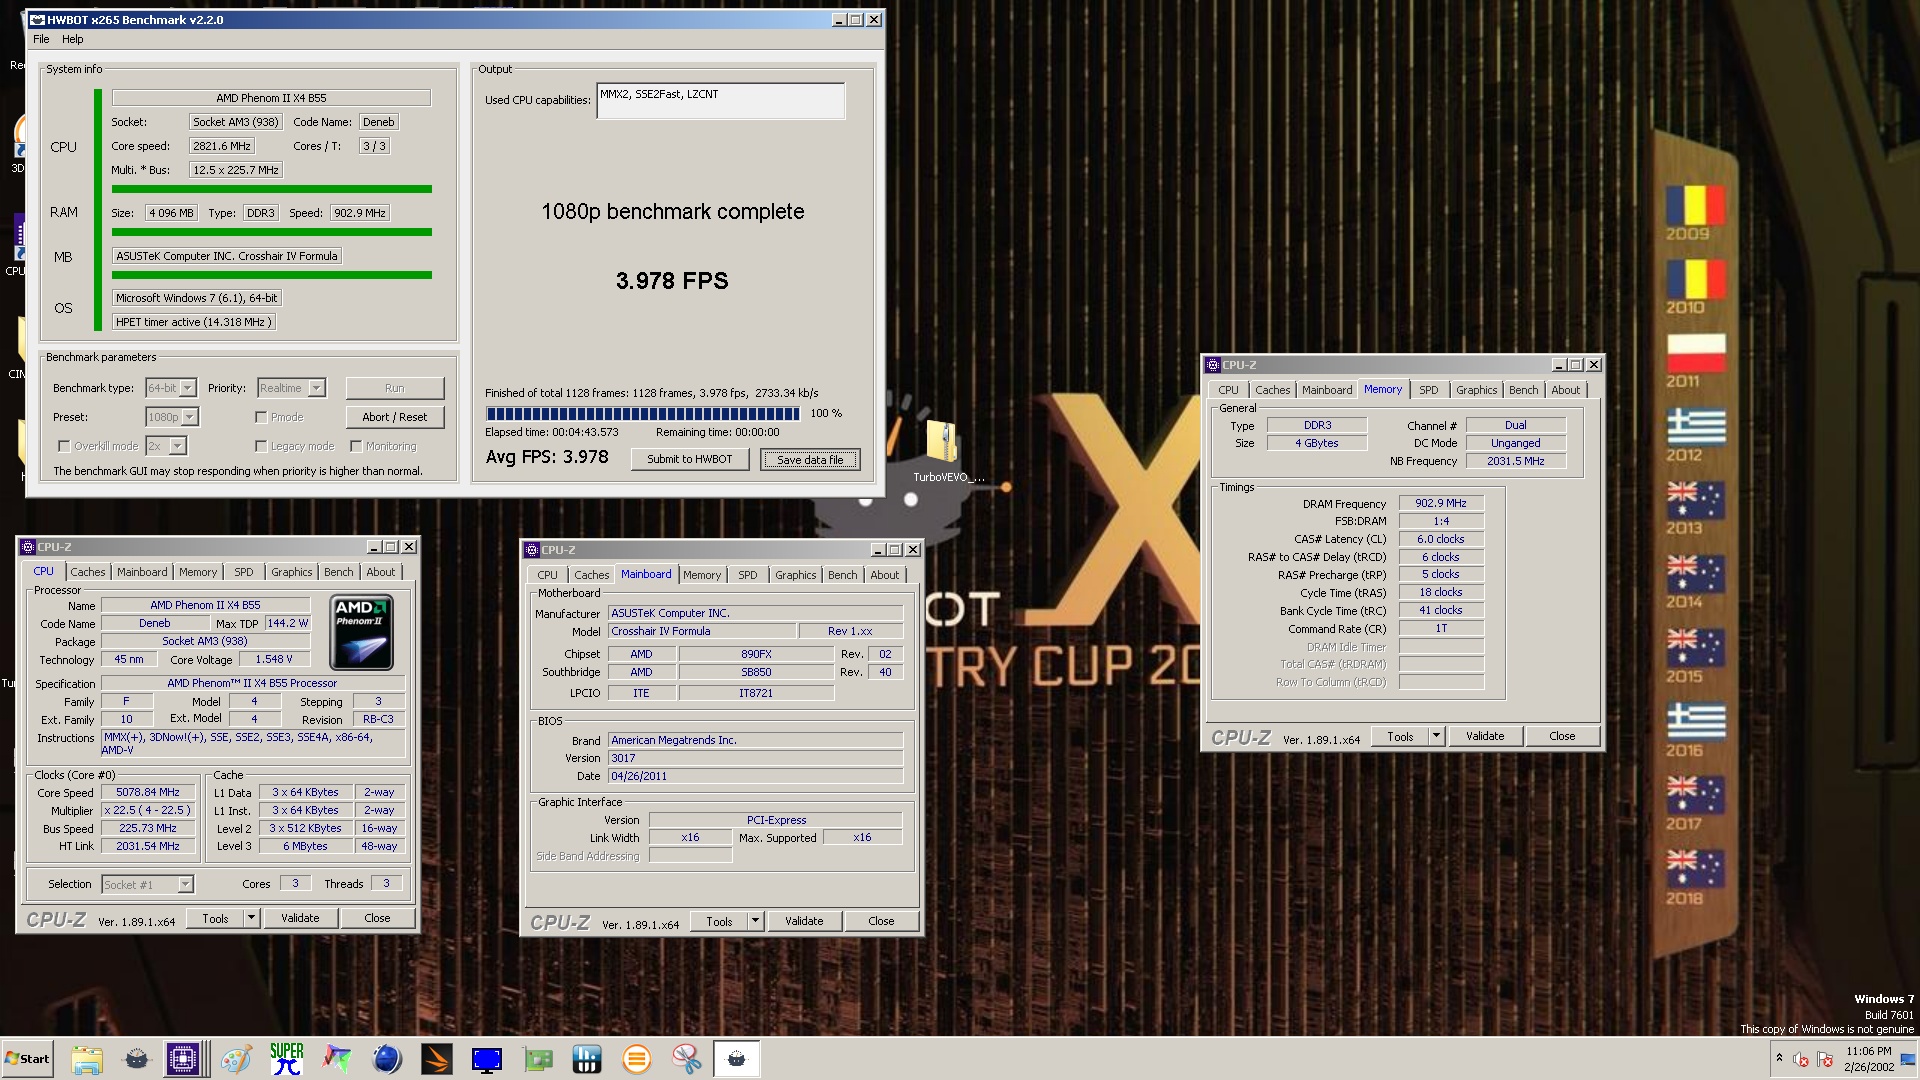Open the green graphics card taskbar icon

tap(537, 1059)
